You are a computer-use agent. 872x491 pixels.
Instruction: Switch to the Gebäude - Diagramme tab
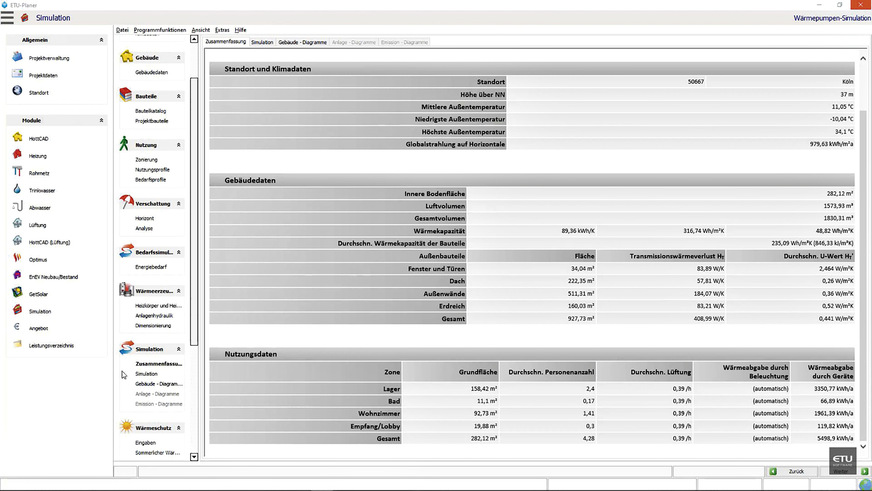click(x=302, y=43)
